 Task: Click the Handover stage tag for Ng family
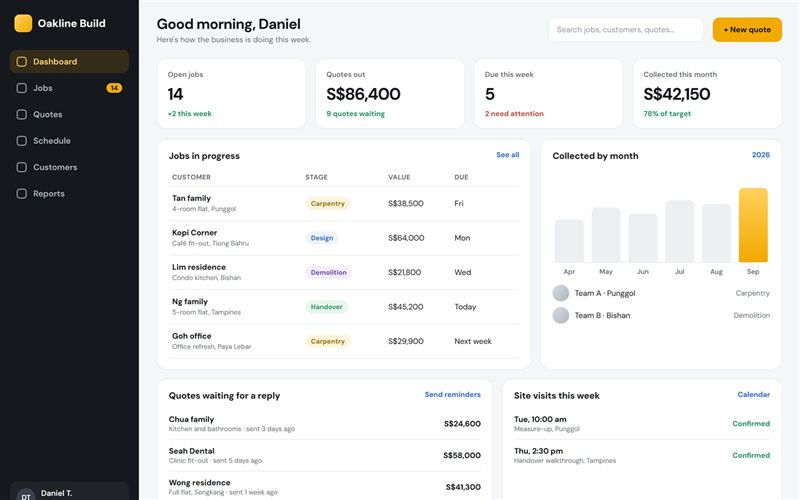point(327,307)
